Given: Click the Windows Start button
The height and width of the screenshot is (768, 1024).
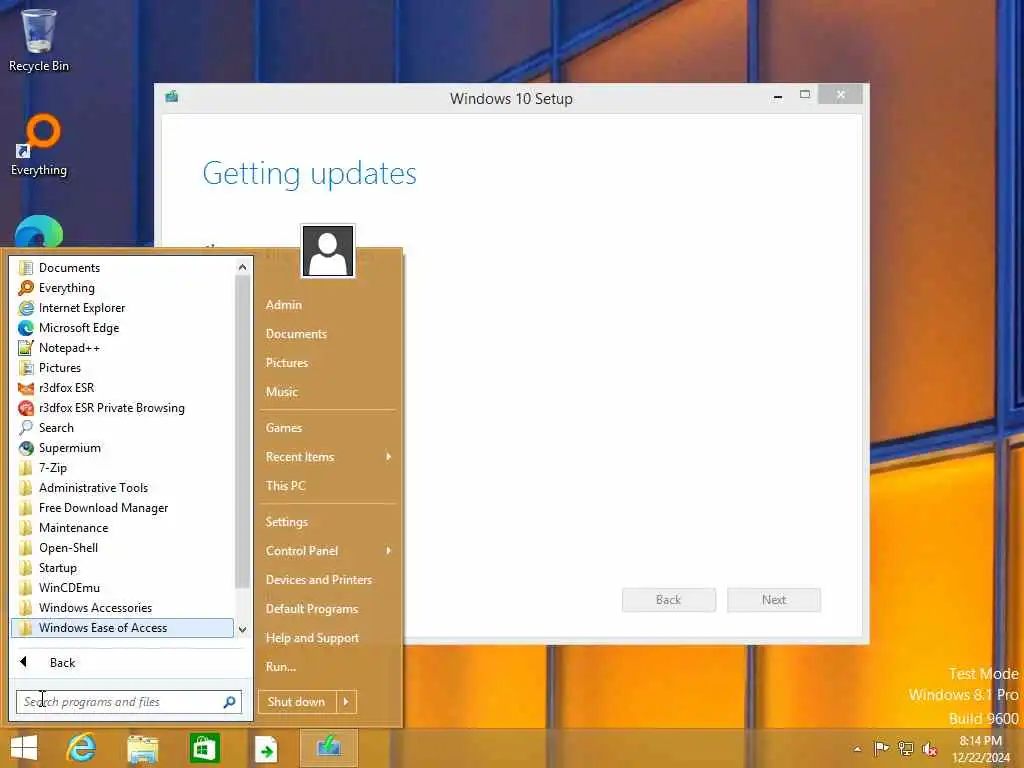Looking at the screenshot, I should coord(24,748).
